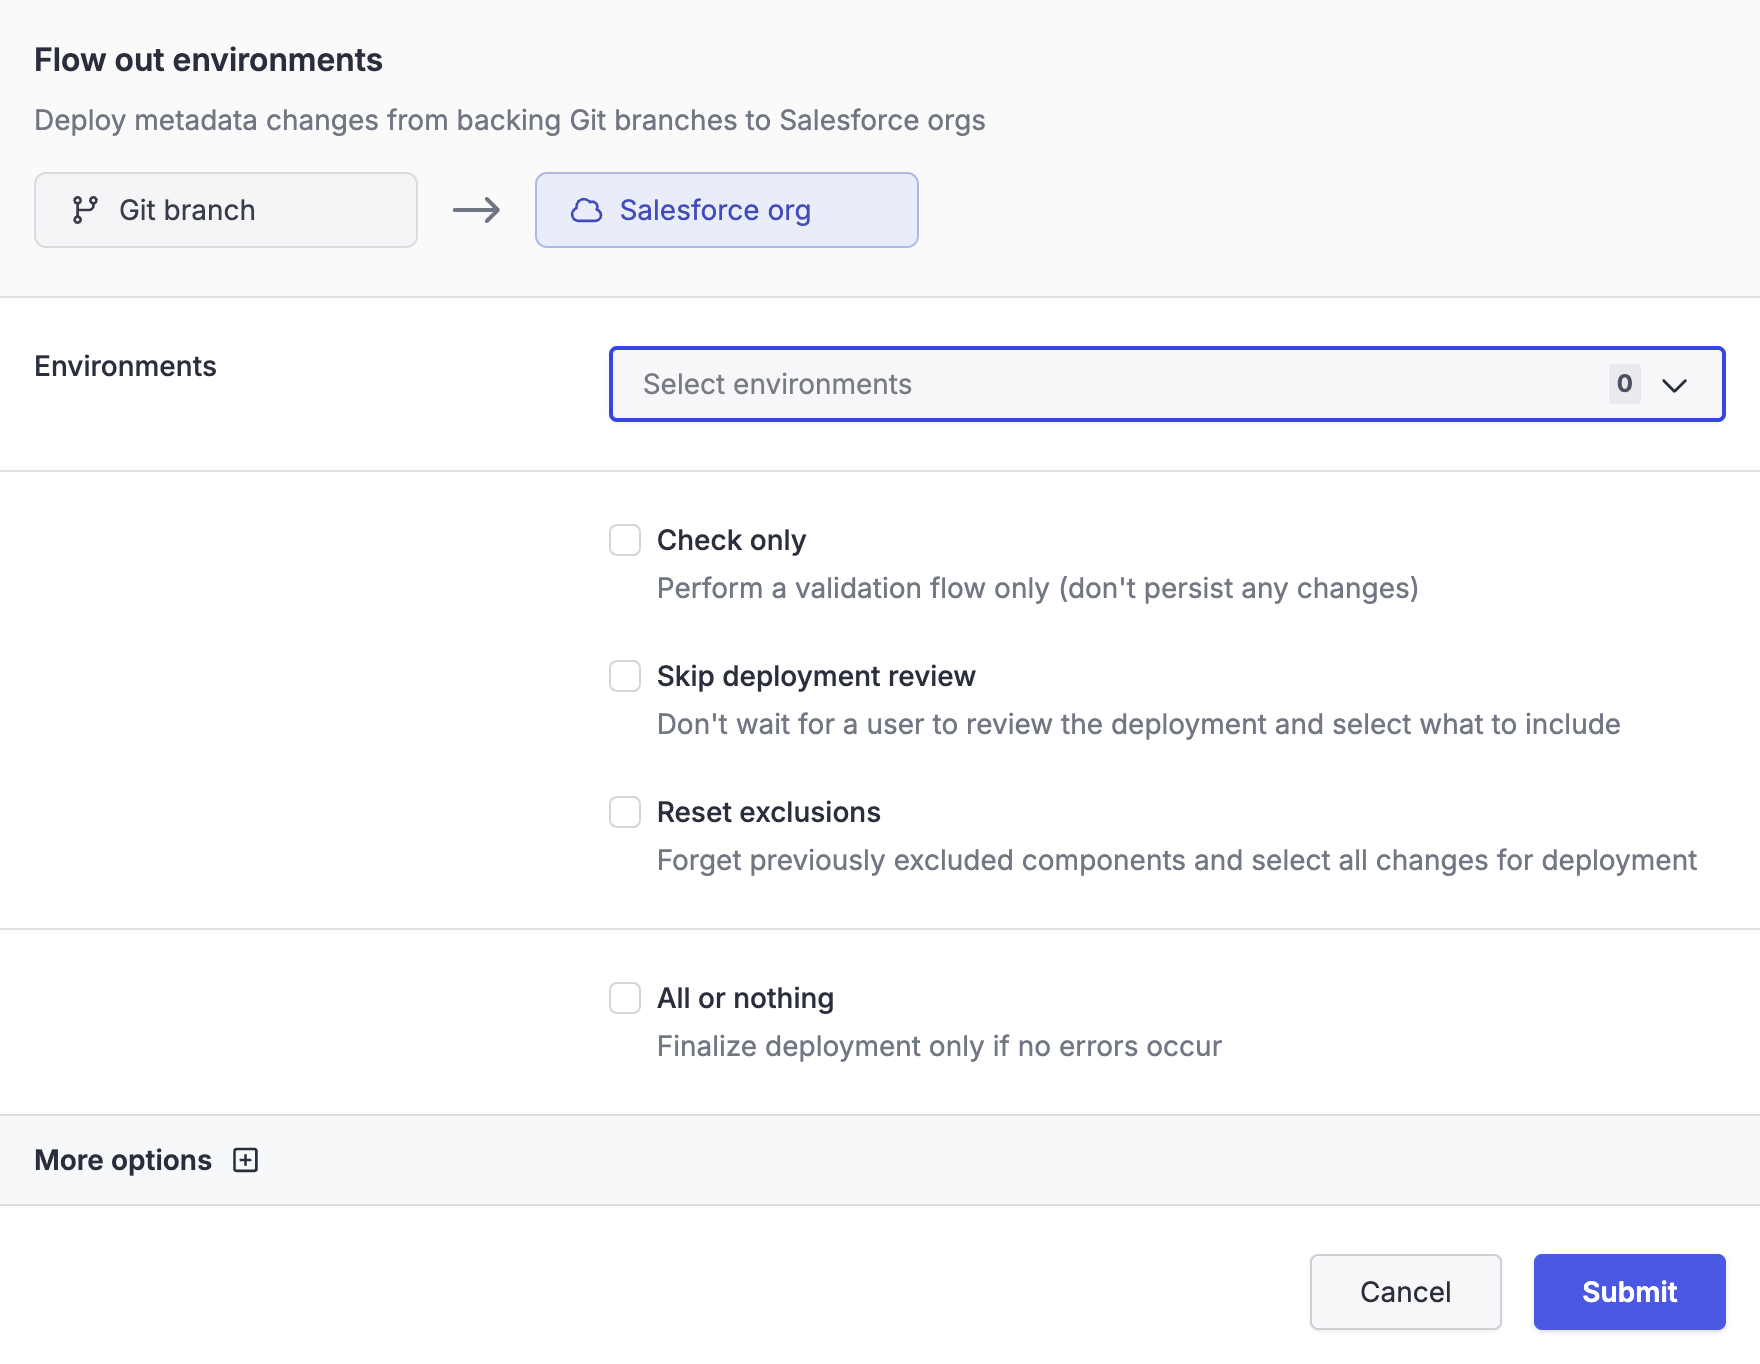Image resolution: width=1760 pixels, height=1364 pixels.
Task: Click the All or nothing label
Action: 745,998
